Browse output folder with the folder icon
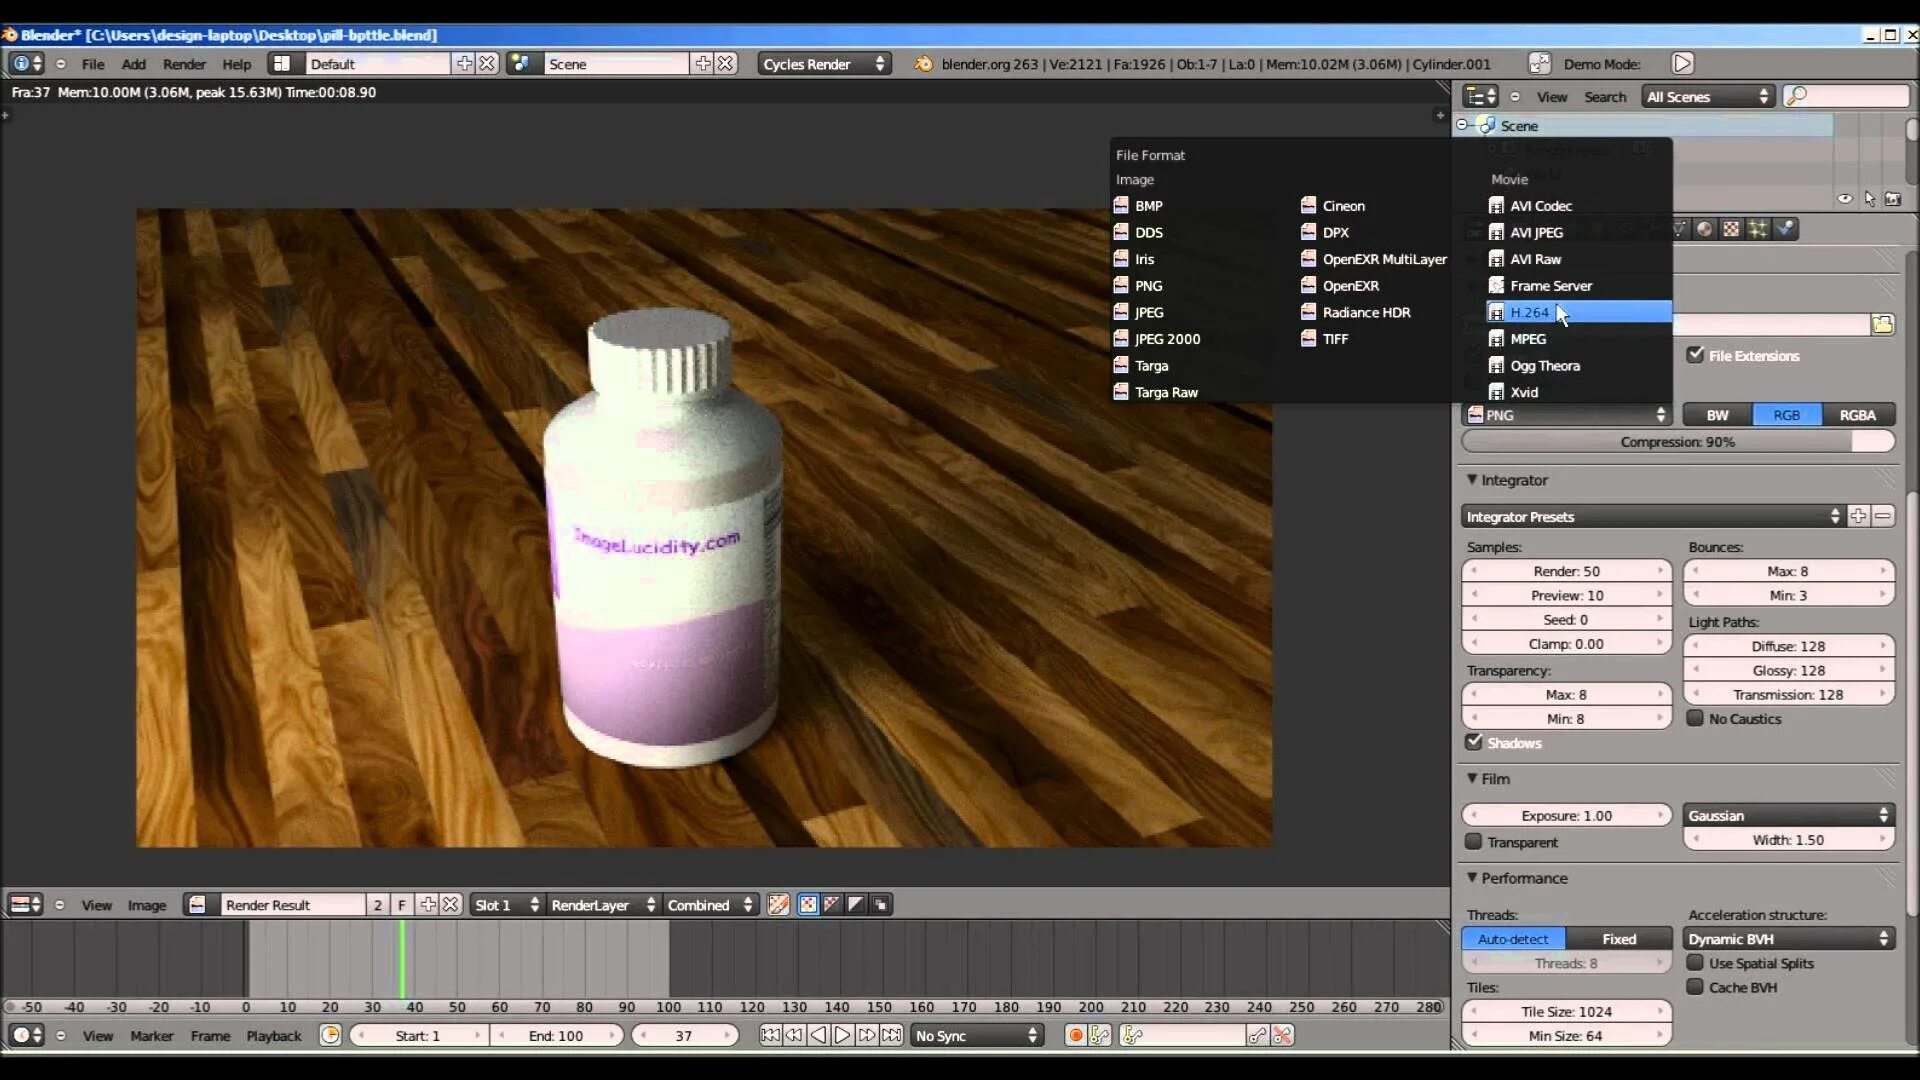Image resolution: width=1920 pixels, height=1080 pixels. [1883, 324]
